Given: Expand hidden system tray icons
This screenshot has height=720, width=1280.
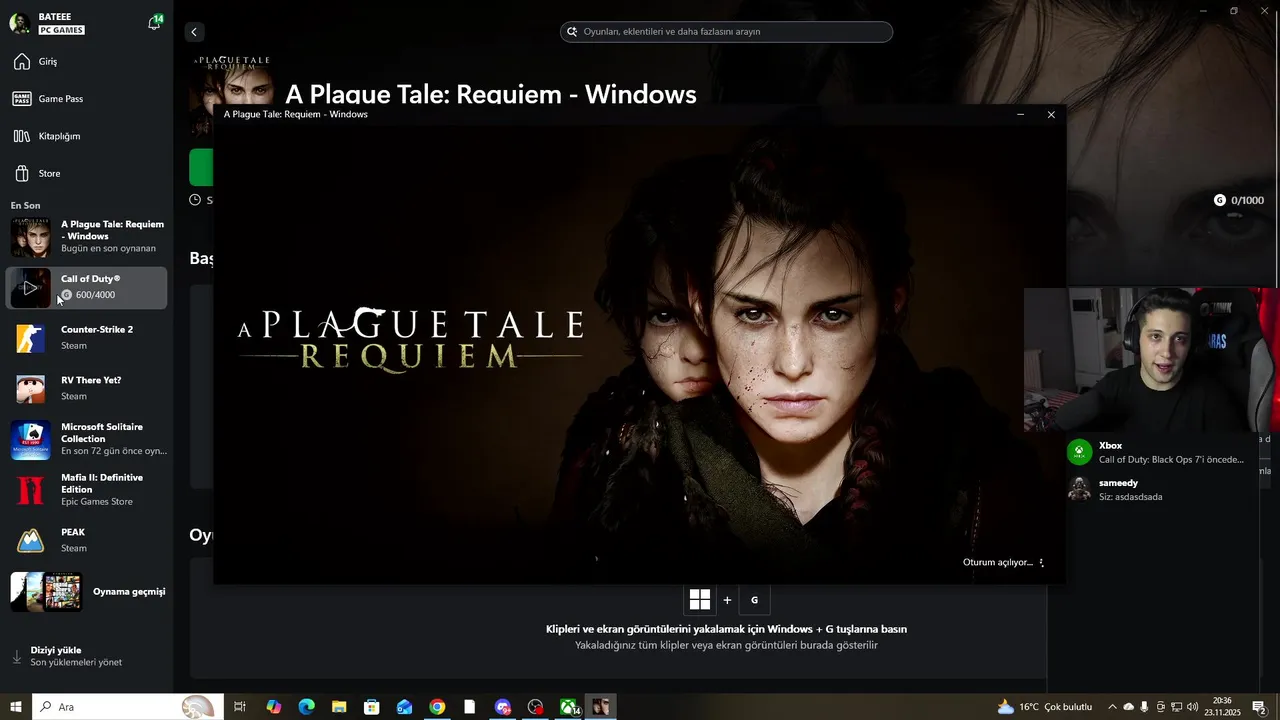Looking at the screenshot, I should pos(1112,707).
